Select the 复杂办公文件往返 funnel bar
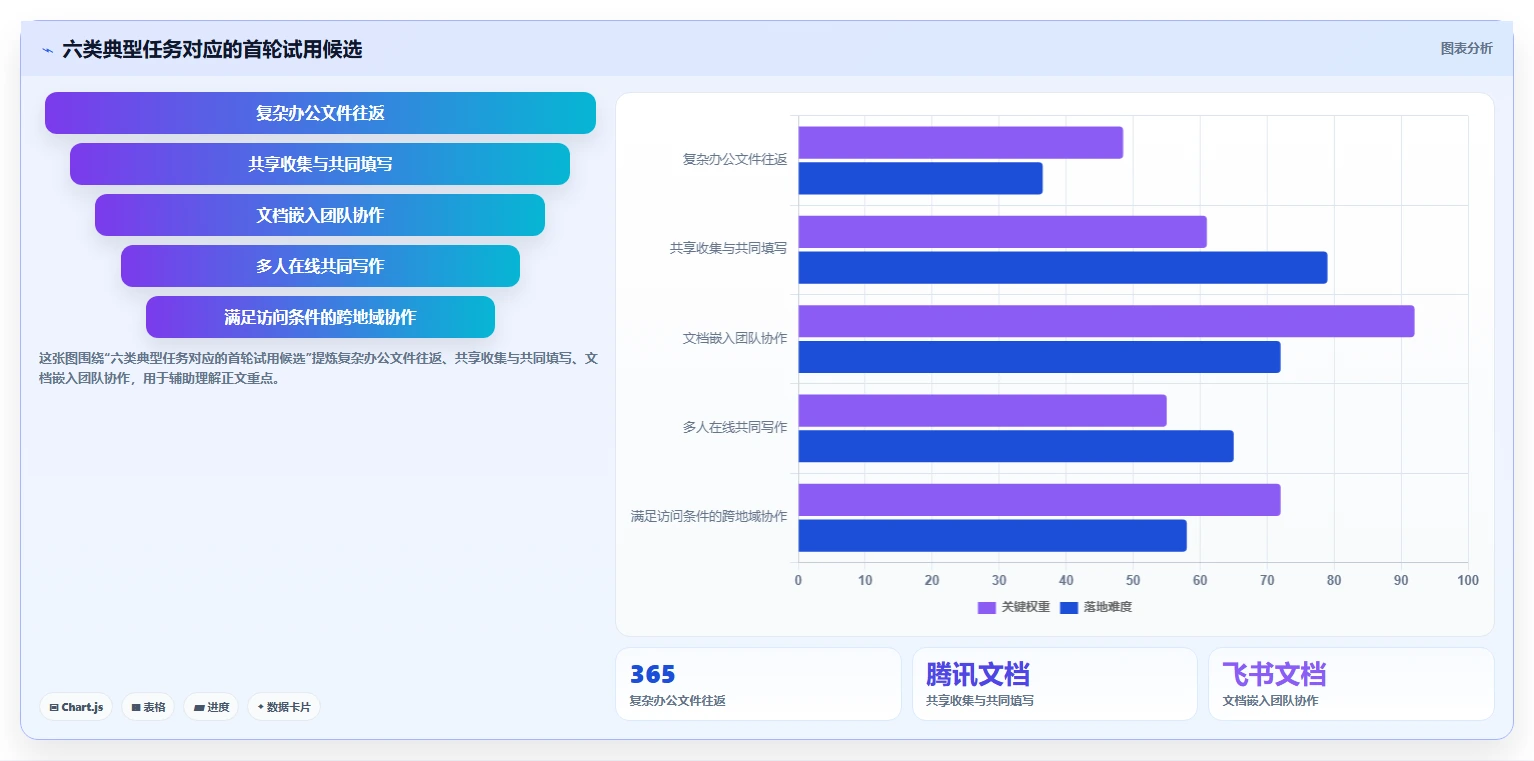Viewport: 1534px width, 761px height. coord(320,113)
